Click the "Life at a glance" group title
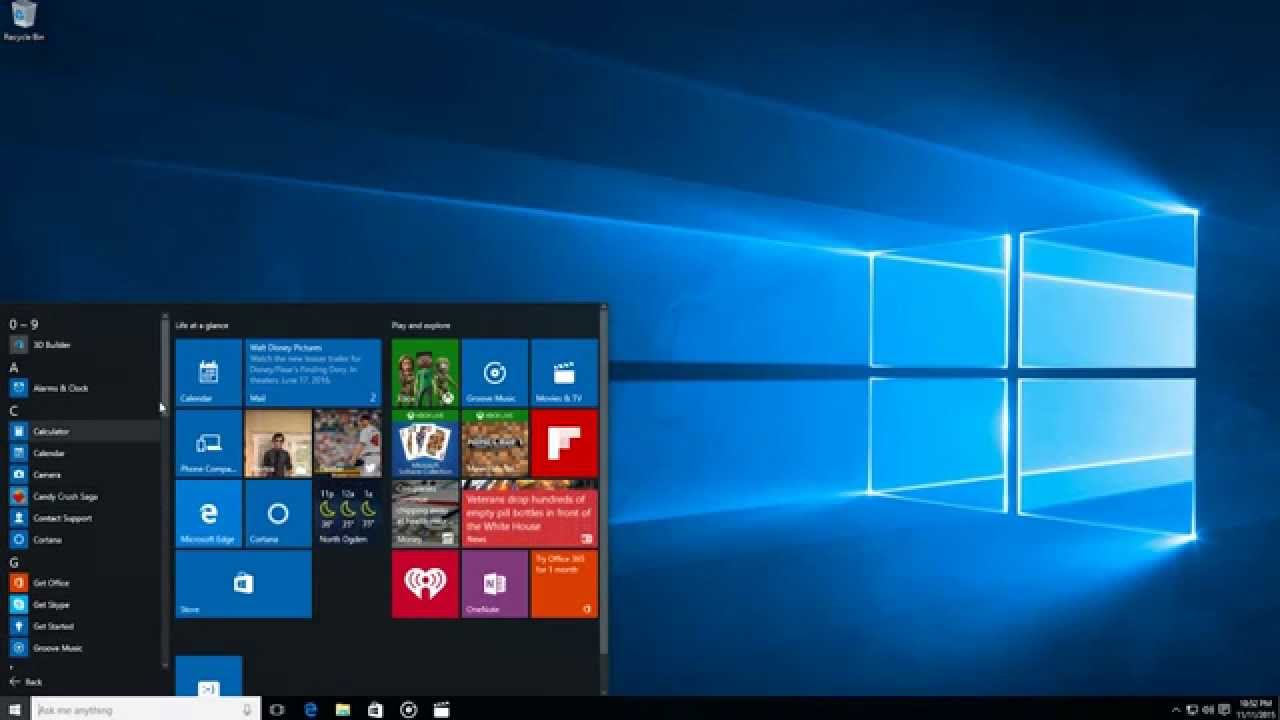 202,326
